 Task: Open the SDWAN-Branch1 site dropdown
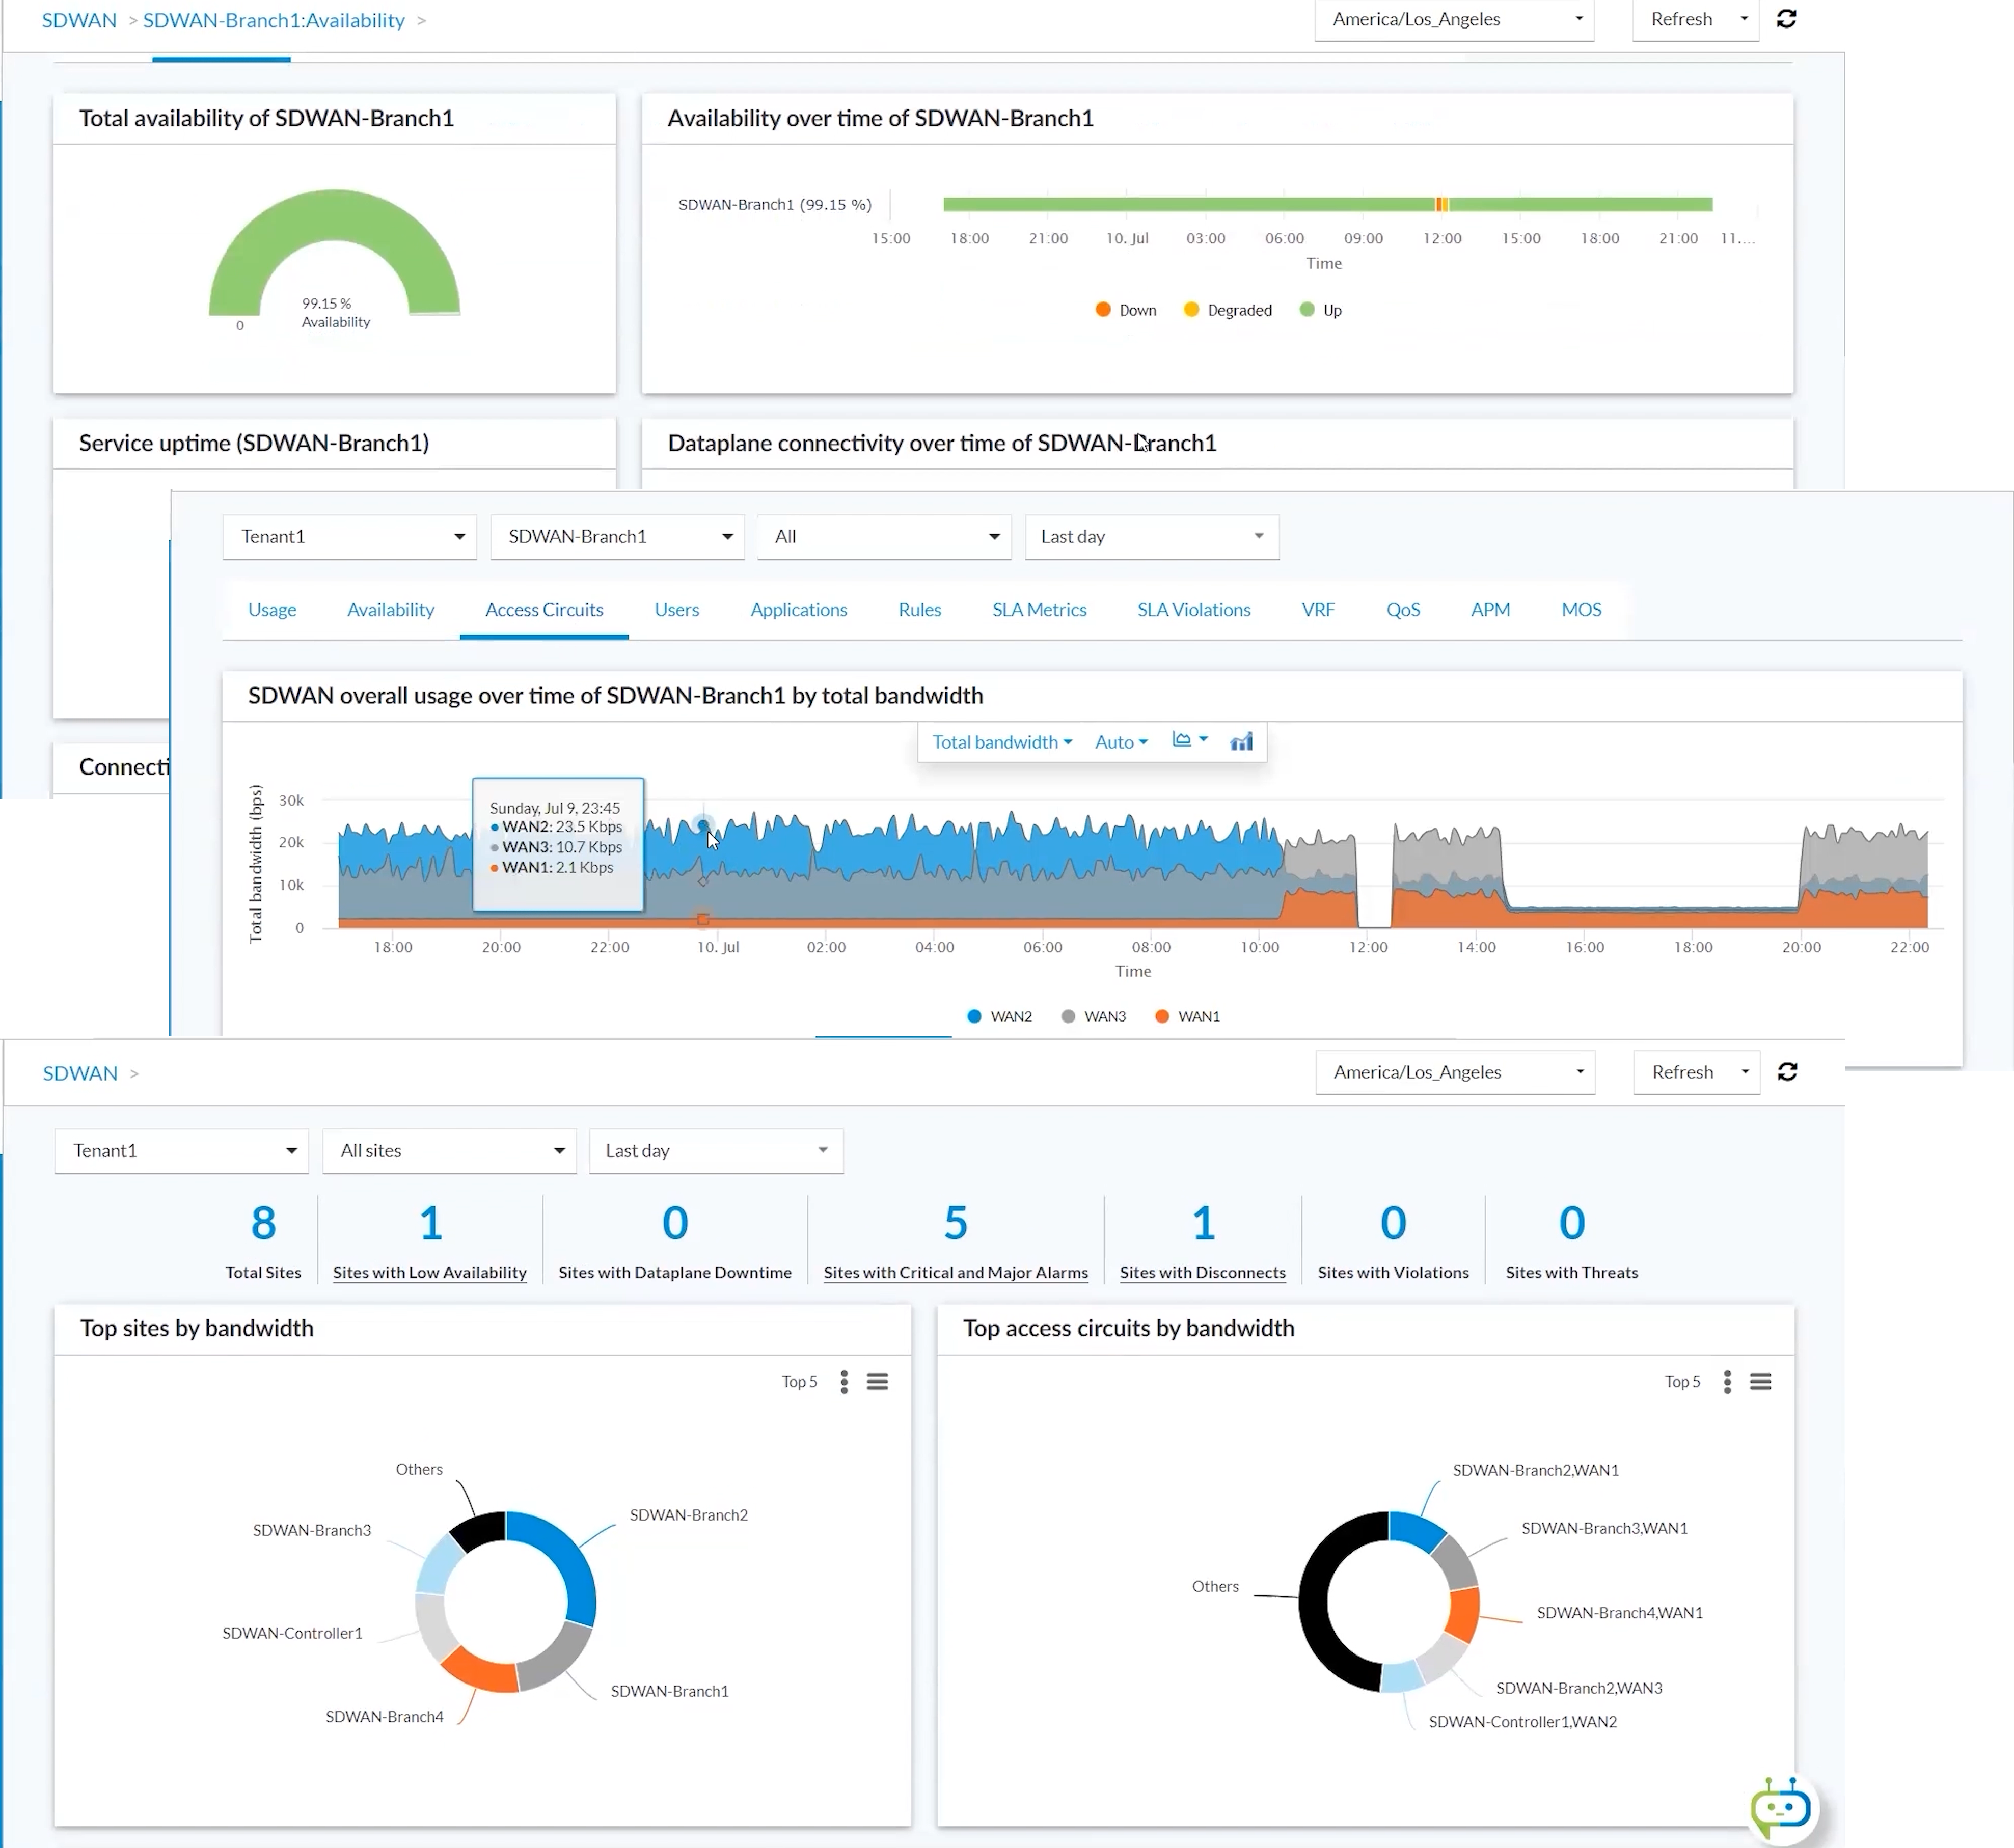click(617, 537)
